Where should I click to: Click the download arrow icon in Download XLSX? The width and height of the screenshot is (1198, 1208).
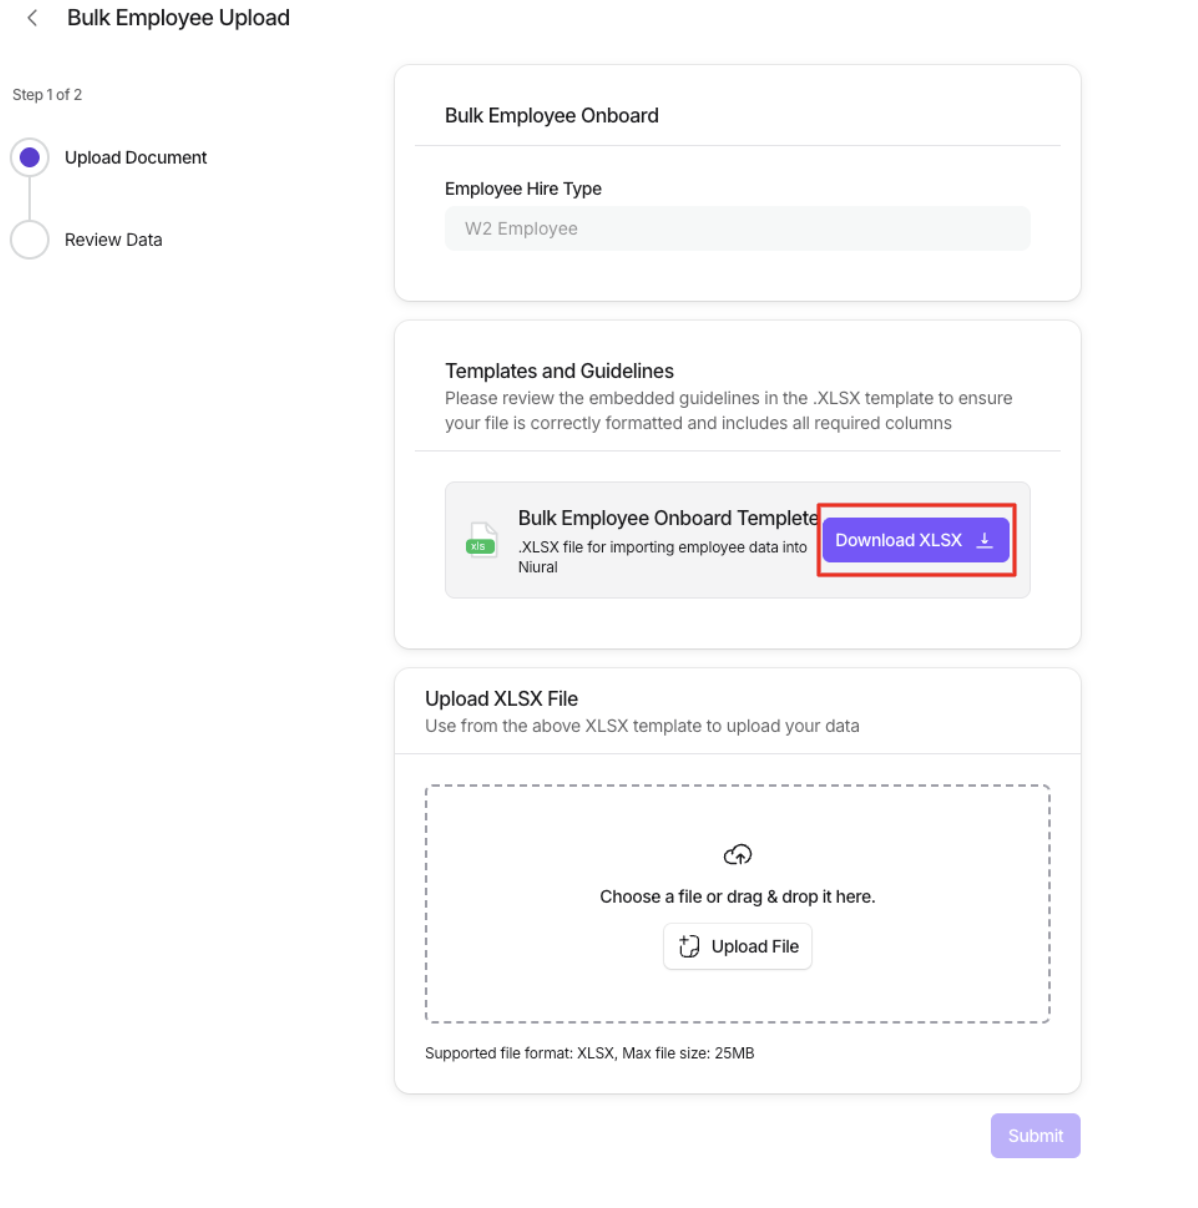click(x=984, y=540)
